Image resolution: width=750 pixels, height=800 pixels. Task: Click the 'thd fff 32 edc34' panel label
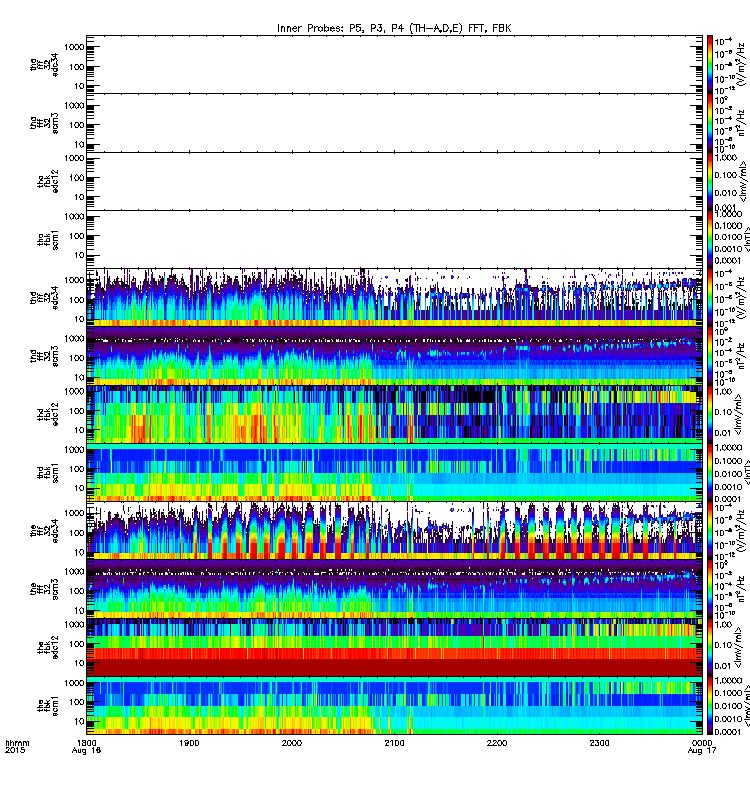pyautogui.click(x=44, y=297)
